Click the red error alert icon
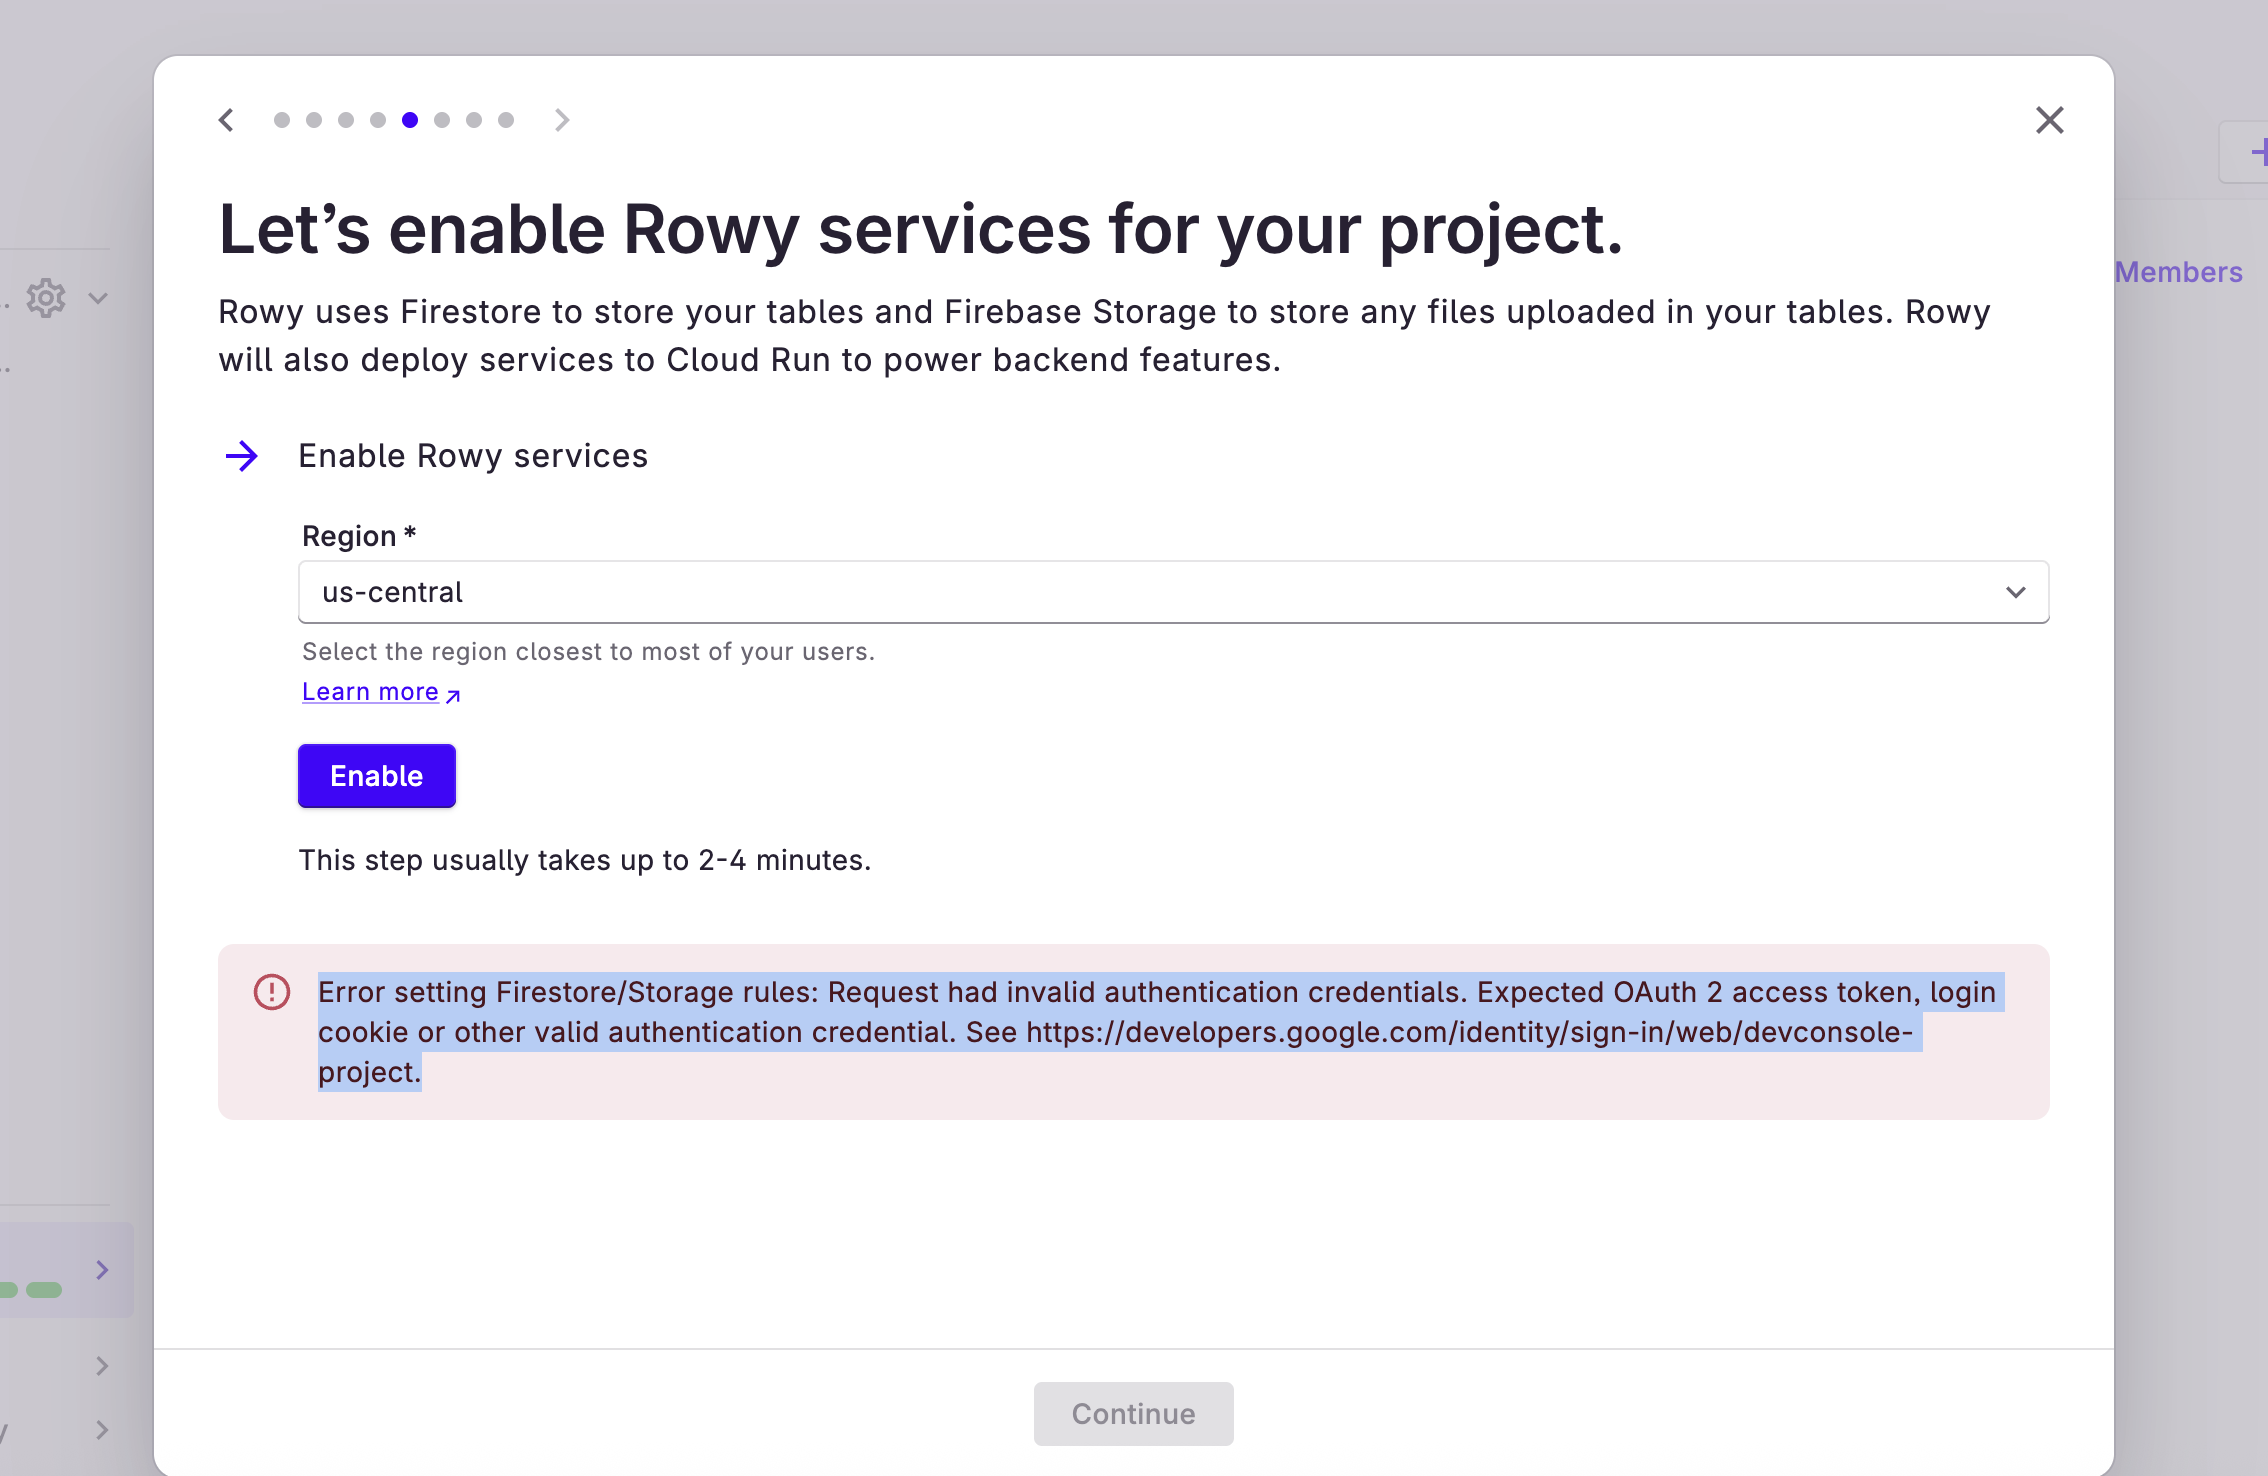The width and height of the screenshot is (2268, 1476). (x=272, y=992)
